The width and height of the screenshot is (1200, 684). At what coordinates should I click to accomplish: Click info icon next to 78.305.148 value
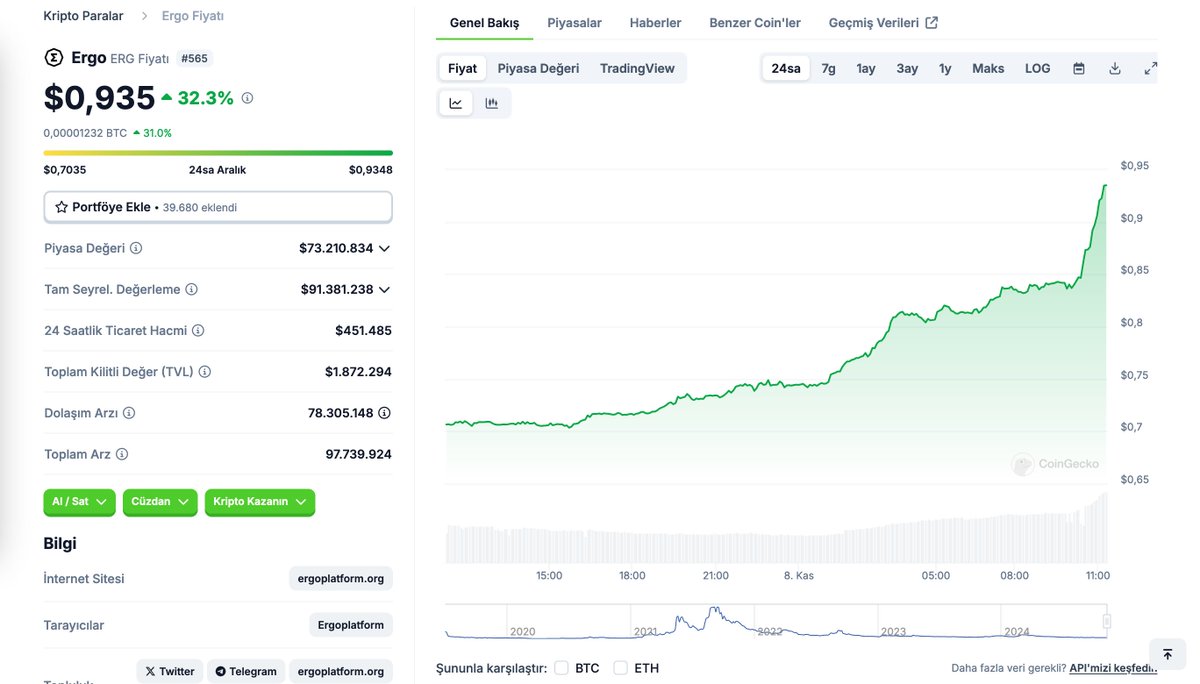coord(385,412)
